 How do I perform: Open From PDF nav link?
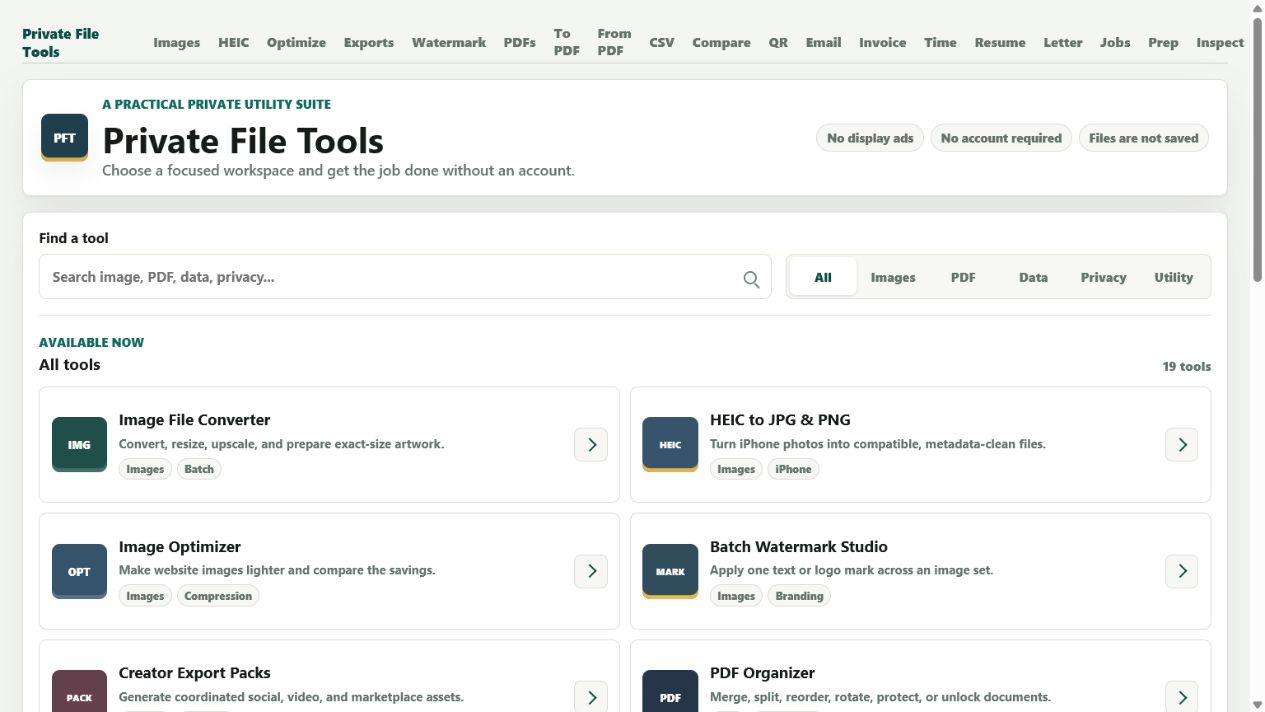click(x=614, y=42)
